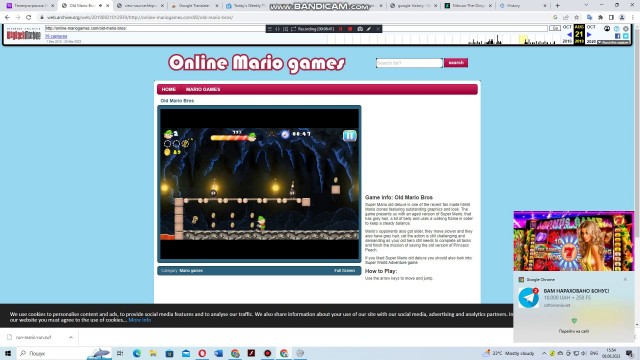The height and width of the screenshot is (360, 640).
Task: Open the Google Translate toolbar icon
Action: pos(589,18)
